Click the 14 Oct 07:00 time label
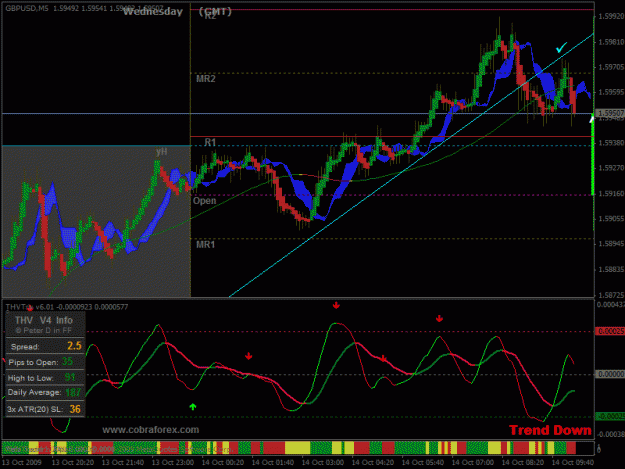 [x=473, y=463]
